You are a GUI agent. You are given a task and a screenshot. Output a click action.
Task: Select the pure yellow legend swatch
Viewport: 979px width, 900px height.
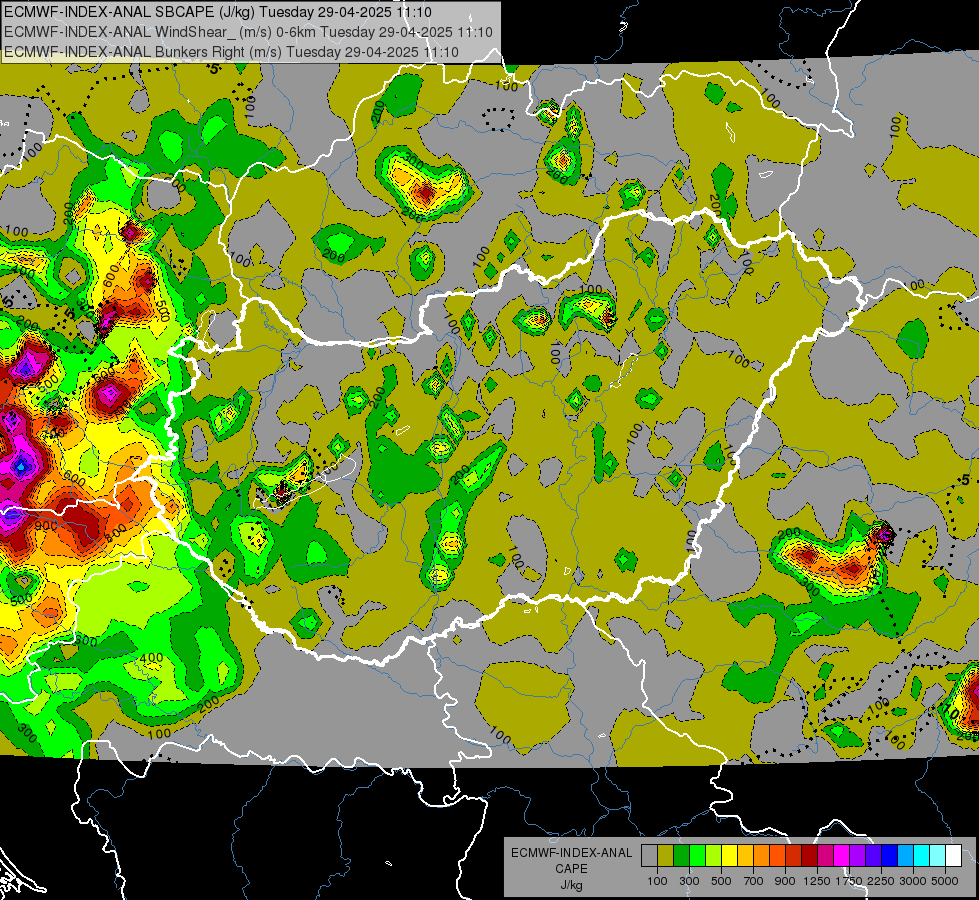pyautogui.click(x=729, y=856)
